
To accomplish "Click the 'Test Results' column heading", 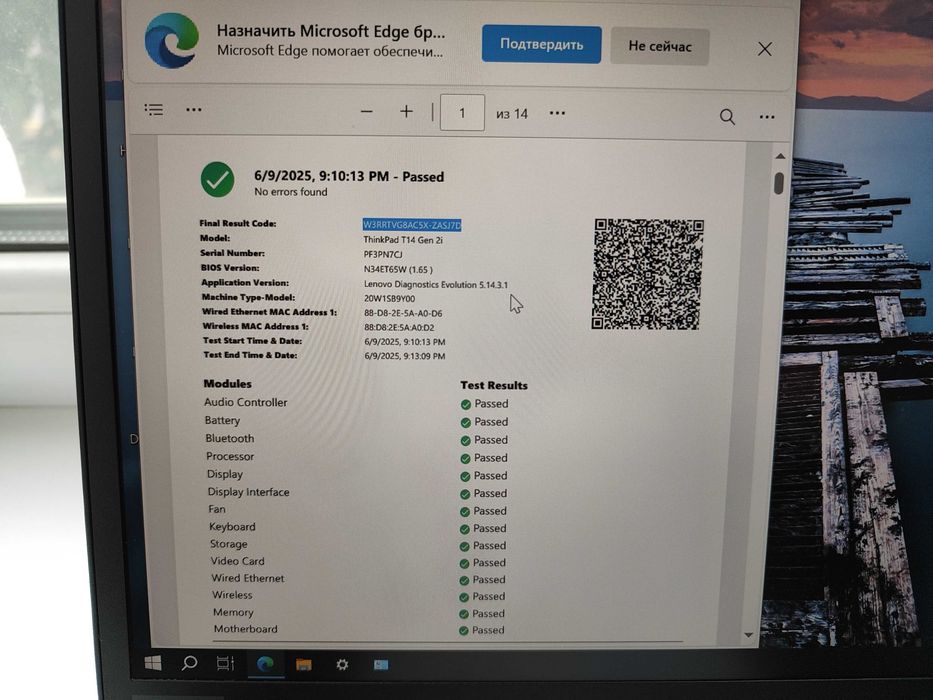I will (x=494, y=385).
